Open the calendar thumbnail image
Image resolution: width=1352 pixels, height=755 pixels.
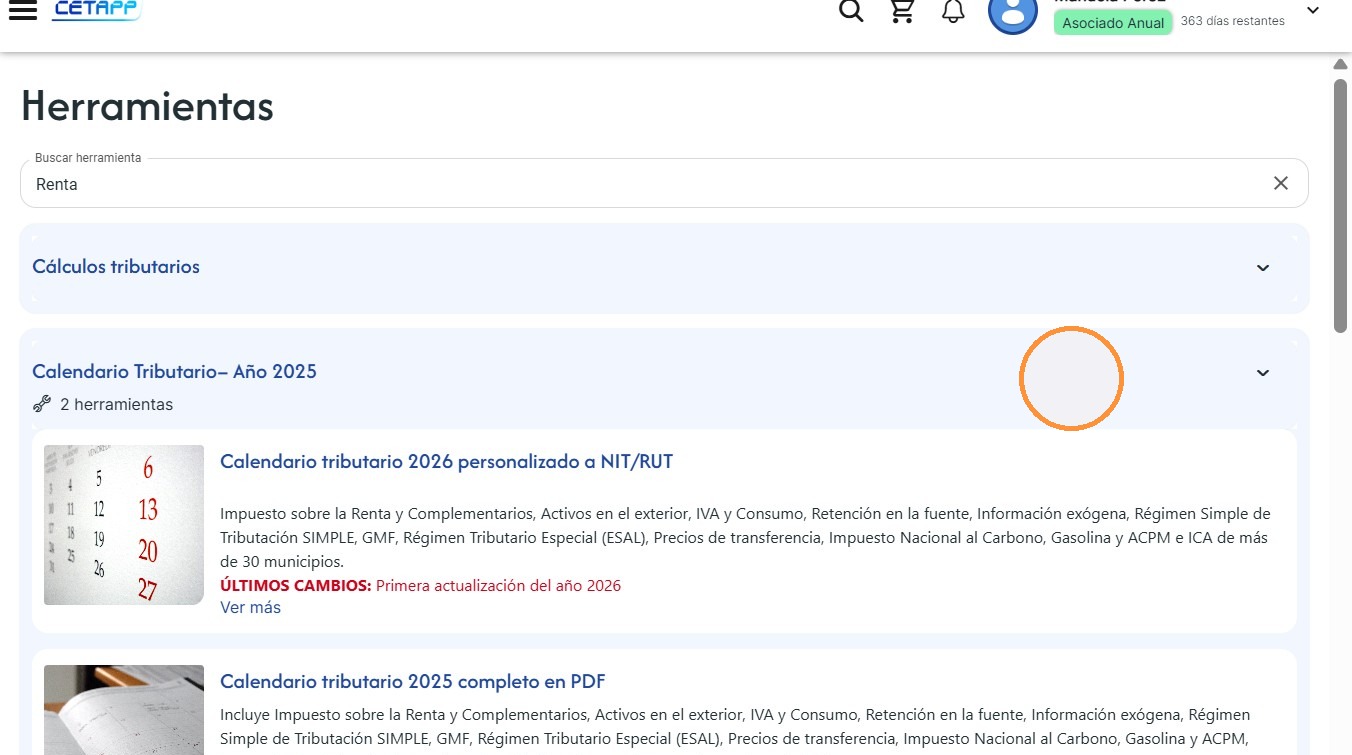coord(124,525)
